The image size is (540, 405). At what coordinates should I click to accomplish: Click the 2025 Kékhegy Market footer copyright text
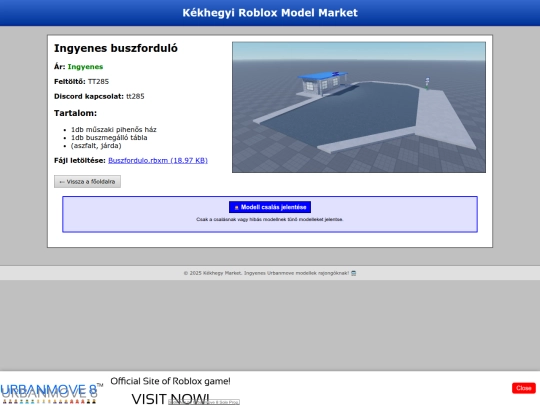266,273
